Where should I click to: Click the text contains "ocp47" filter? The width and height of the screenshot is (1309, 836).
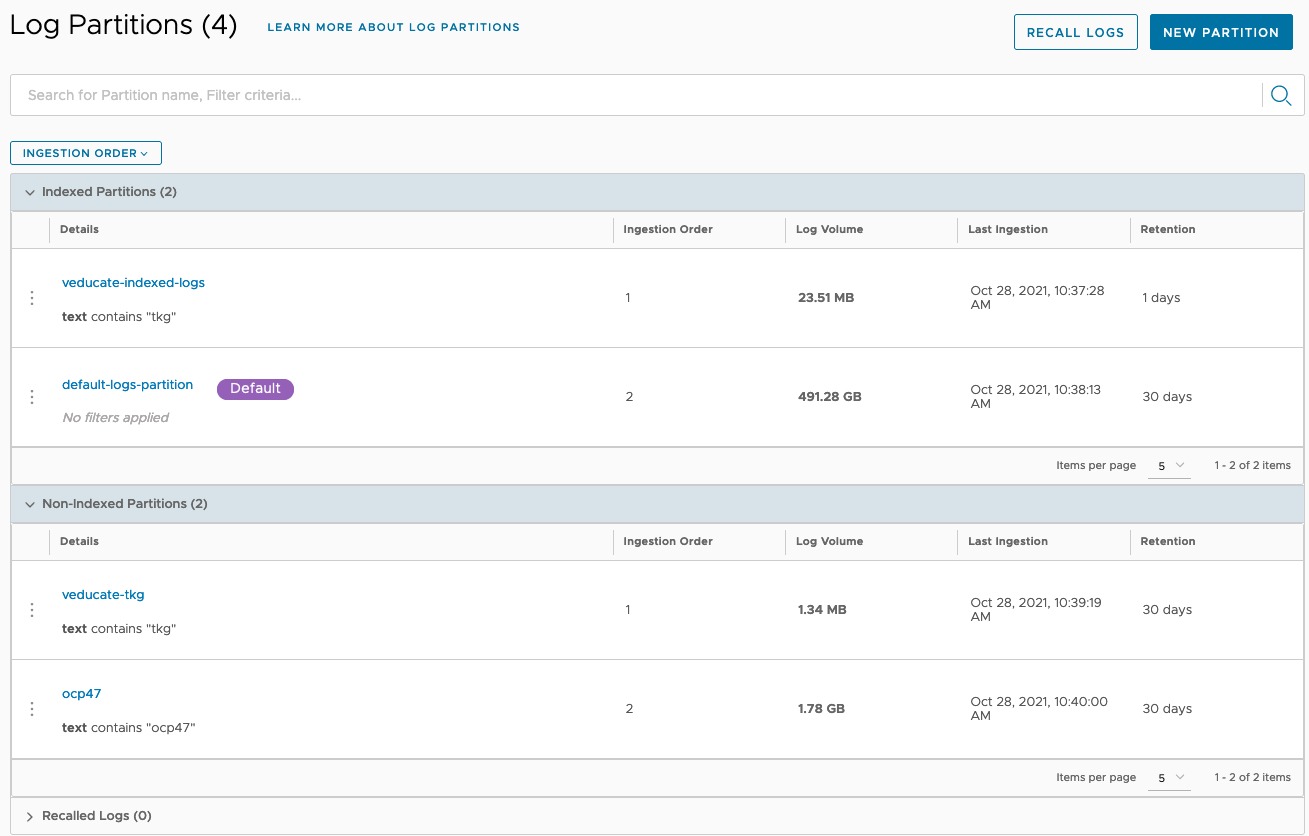coord(128,728)
